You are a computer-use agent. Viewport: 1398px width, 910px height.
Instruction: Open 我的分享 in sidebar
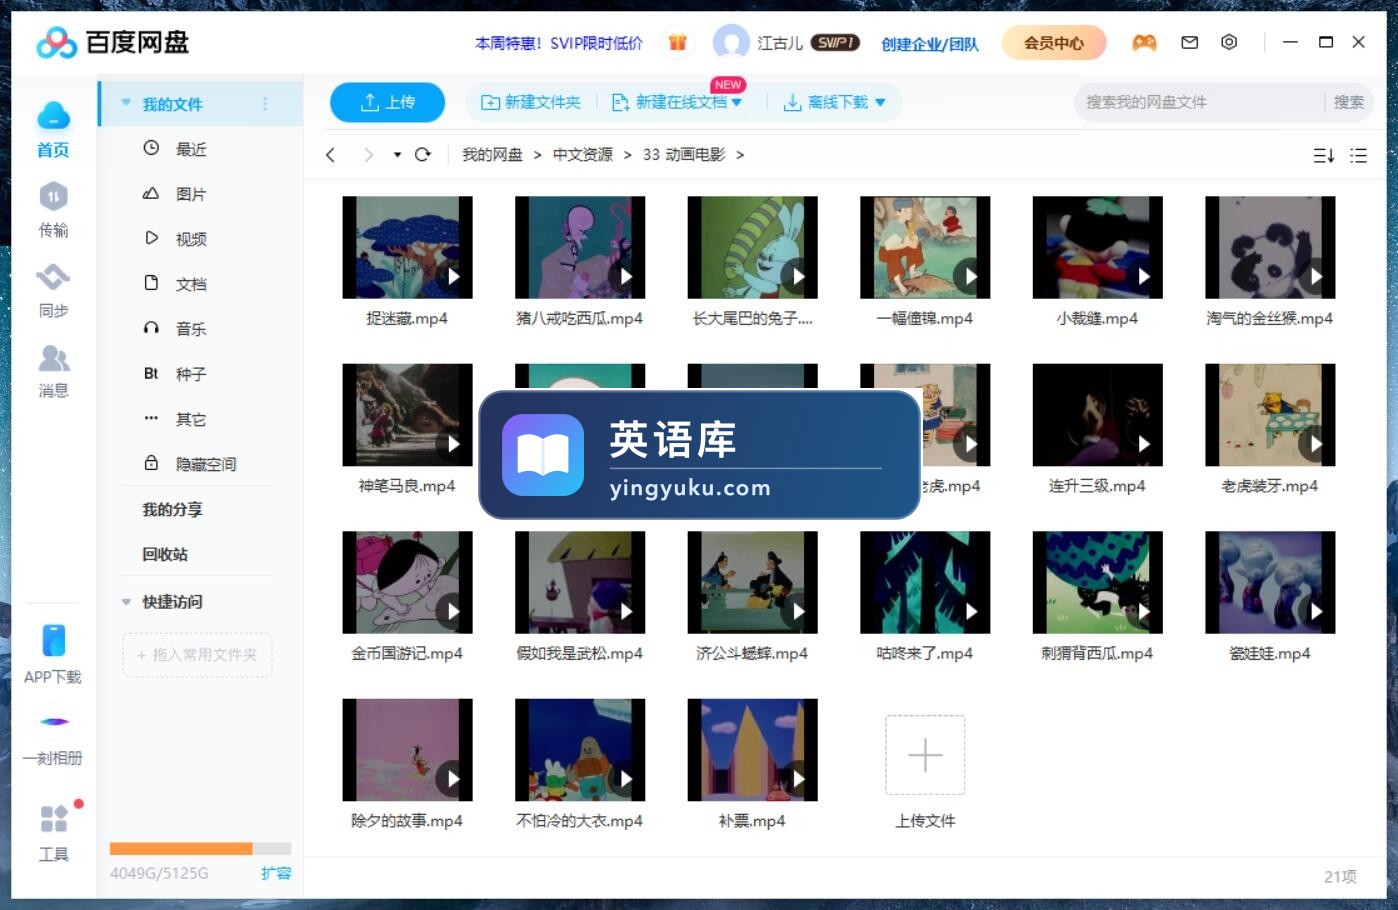click(172, 509)
